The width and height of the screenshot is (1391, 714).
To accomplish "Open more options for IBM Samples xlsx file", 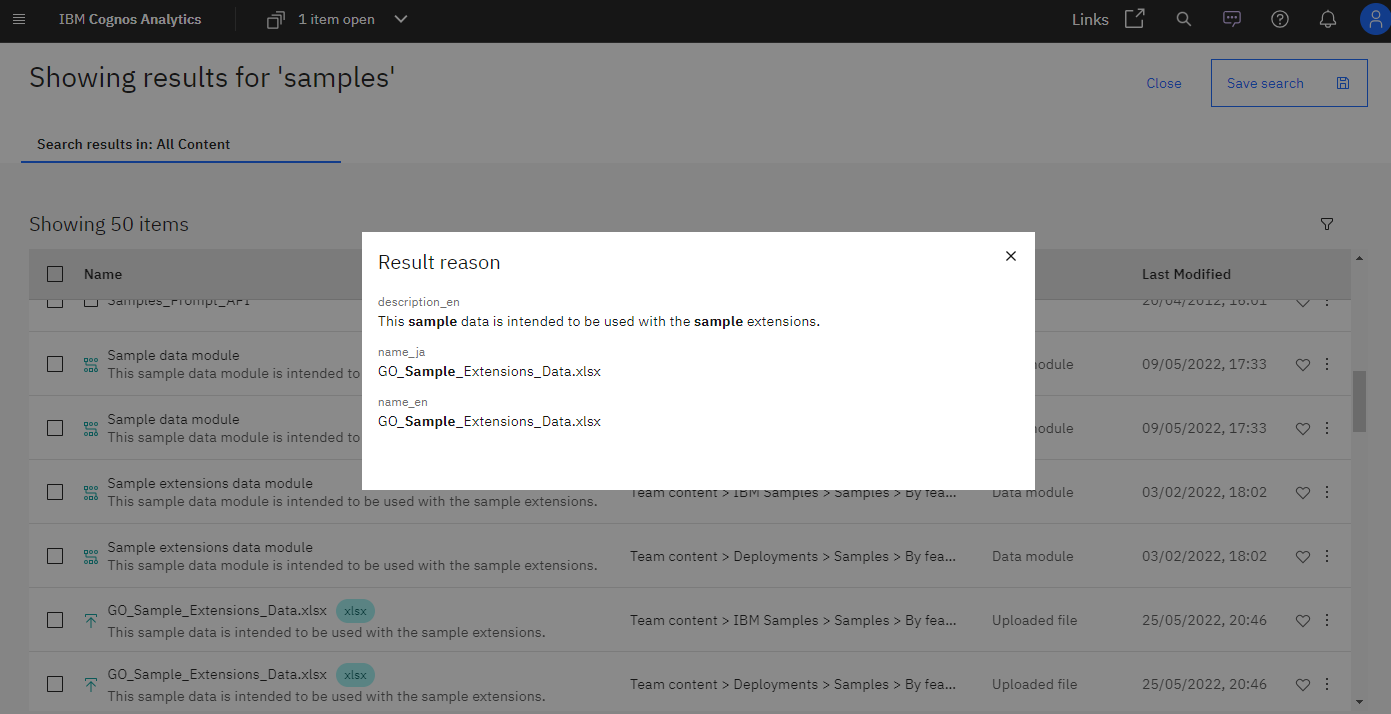I will (x=1327, y=620).
